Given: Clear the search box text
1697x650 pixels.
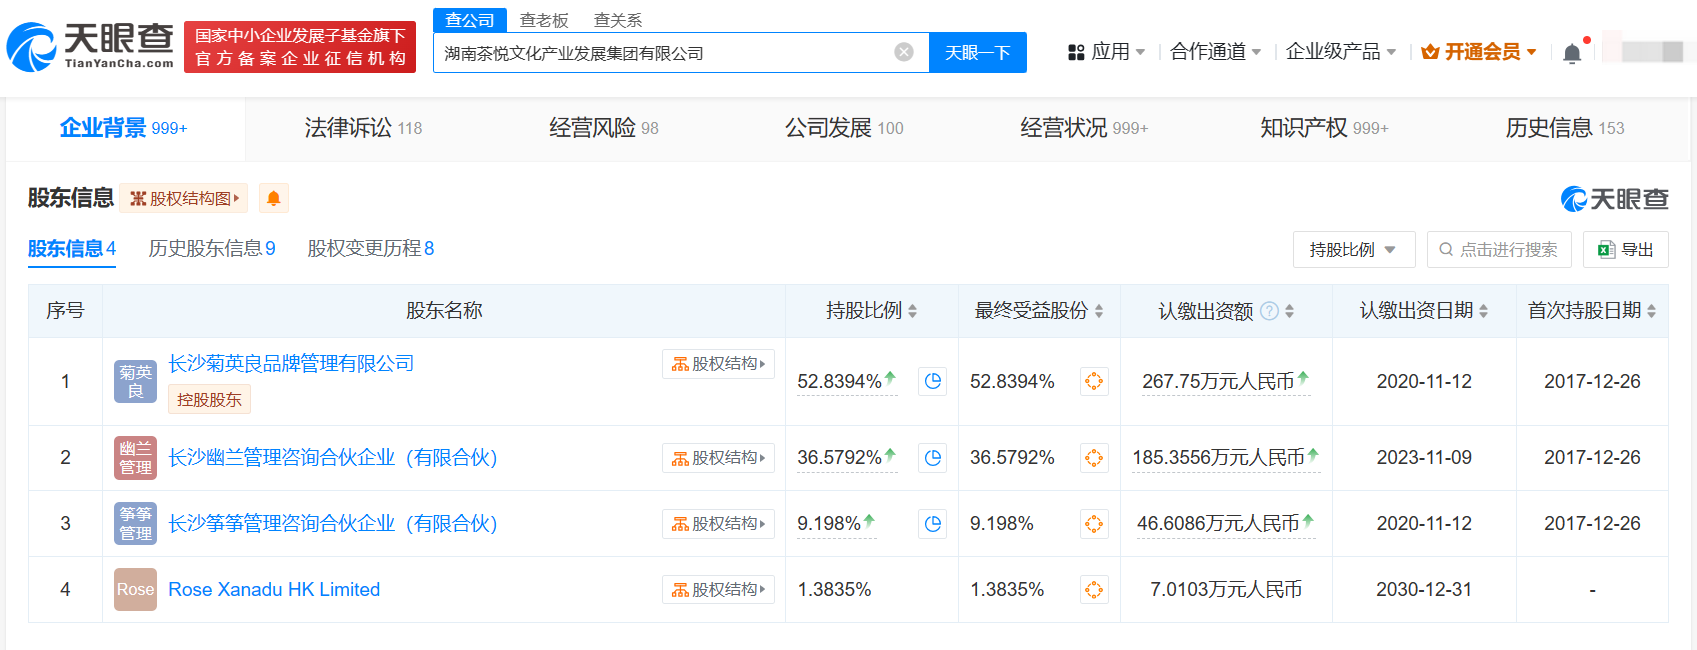Looking at the screenshot, I should point(904,52).
